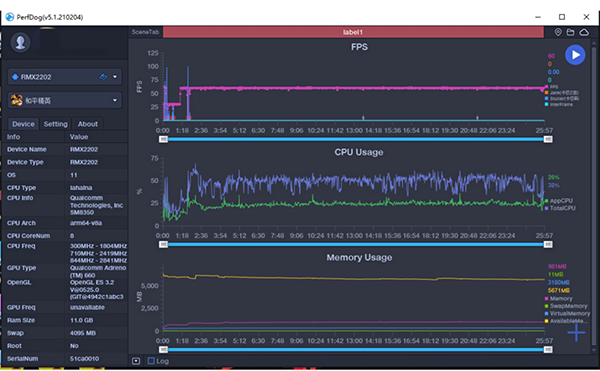Toggle the Stutter legend series
This screenshot has height=371, width=600.
pos(561,98)
